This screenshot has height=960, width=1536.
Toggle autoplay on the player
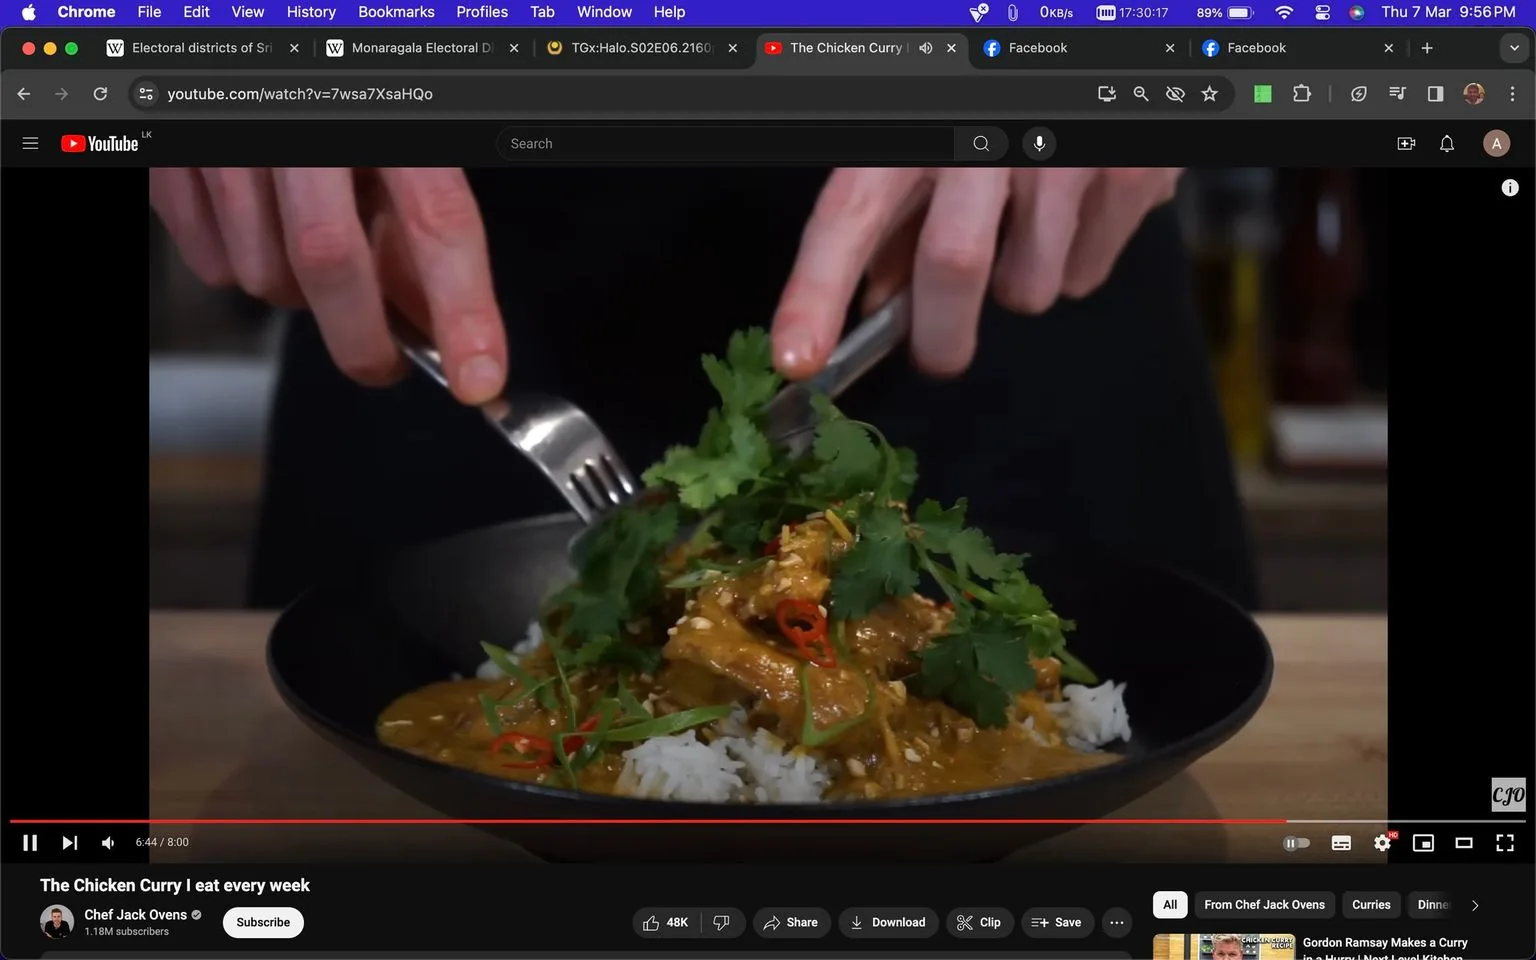pos(1297,842)
